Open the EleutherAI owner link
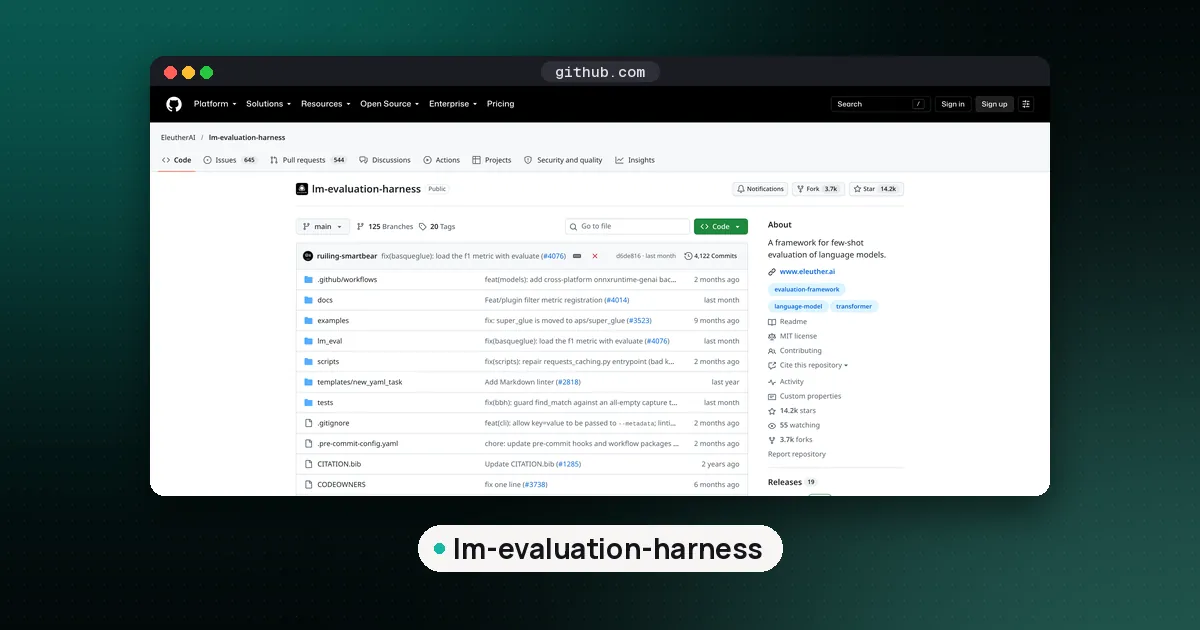The image size is (1200, 630). pyautogui.click(x=177, y=137)
